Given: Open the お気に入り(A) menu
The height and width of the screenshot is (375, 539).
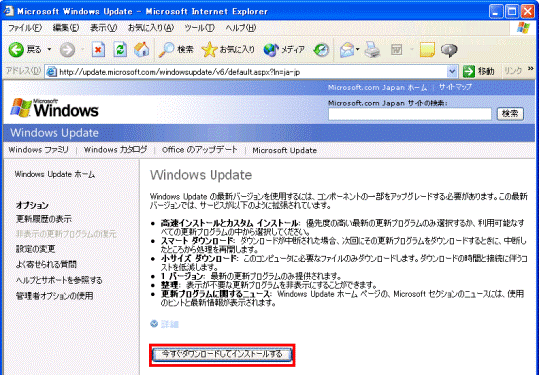Looking at the screenshot, I should (x=151, y=28).
